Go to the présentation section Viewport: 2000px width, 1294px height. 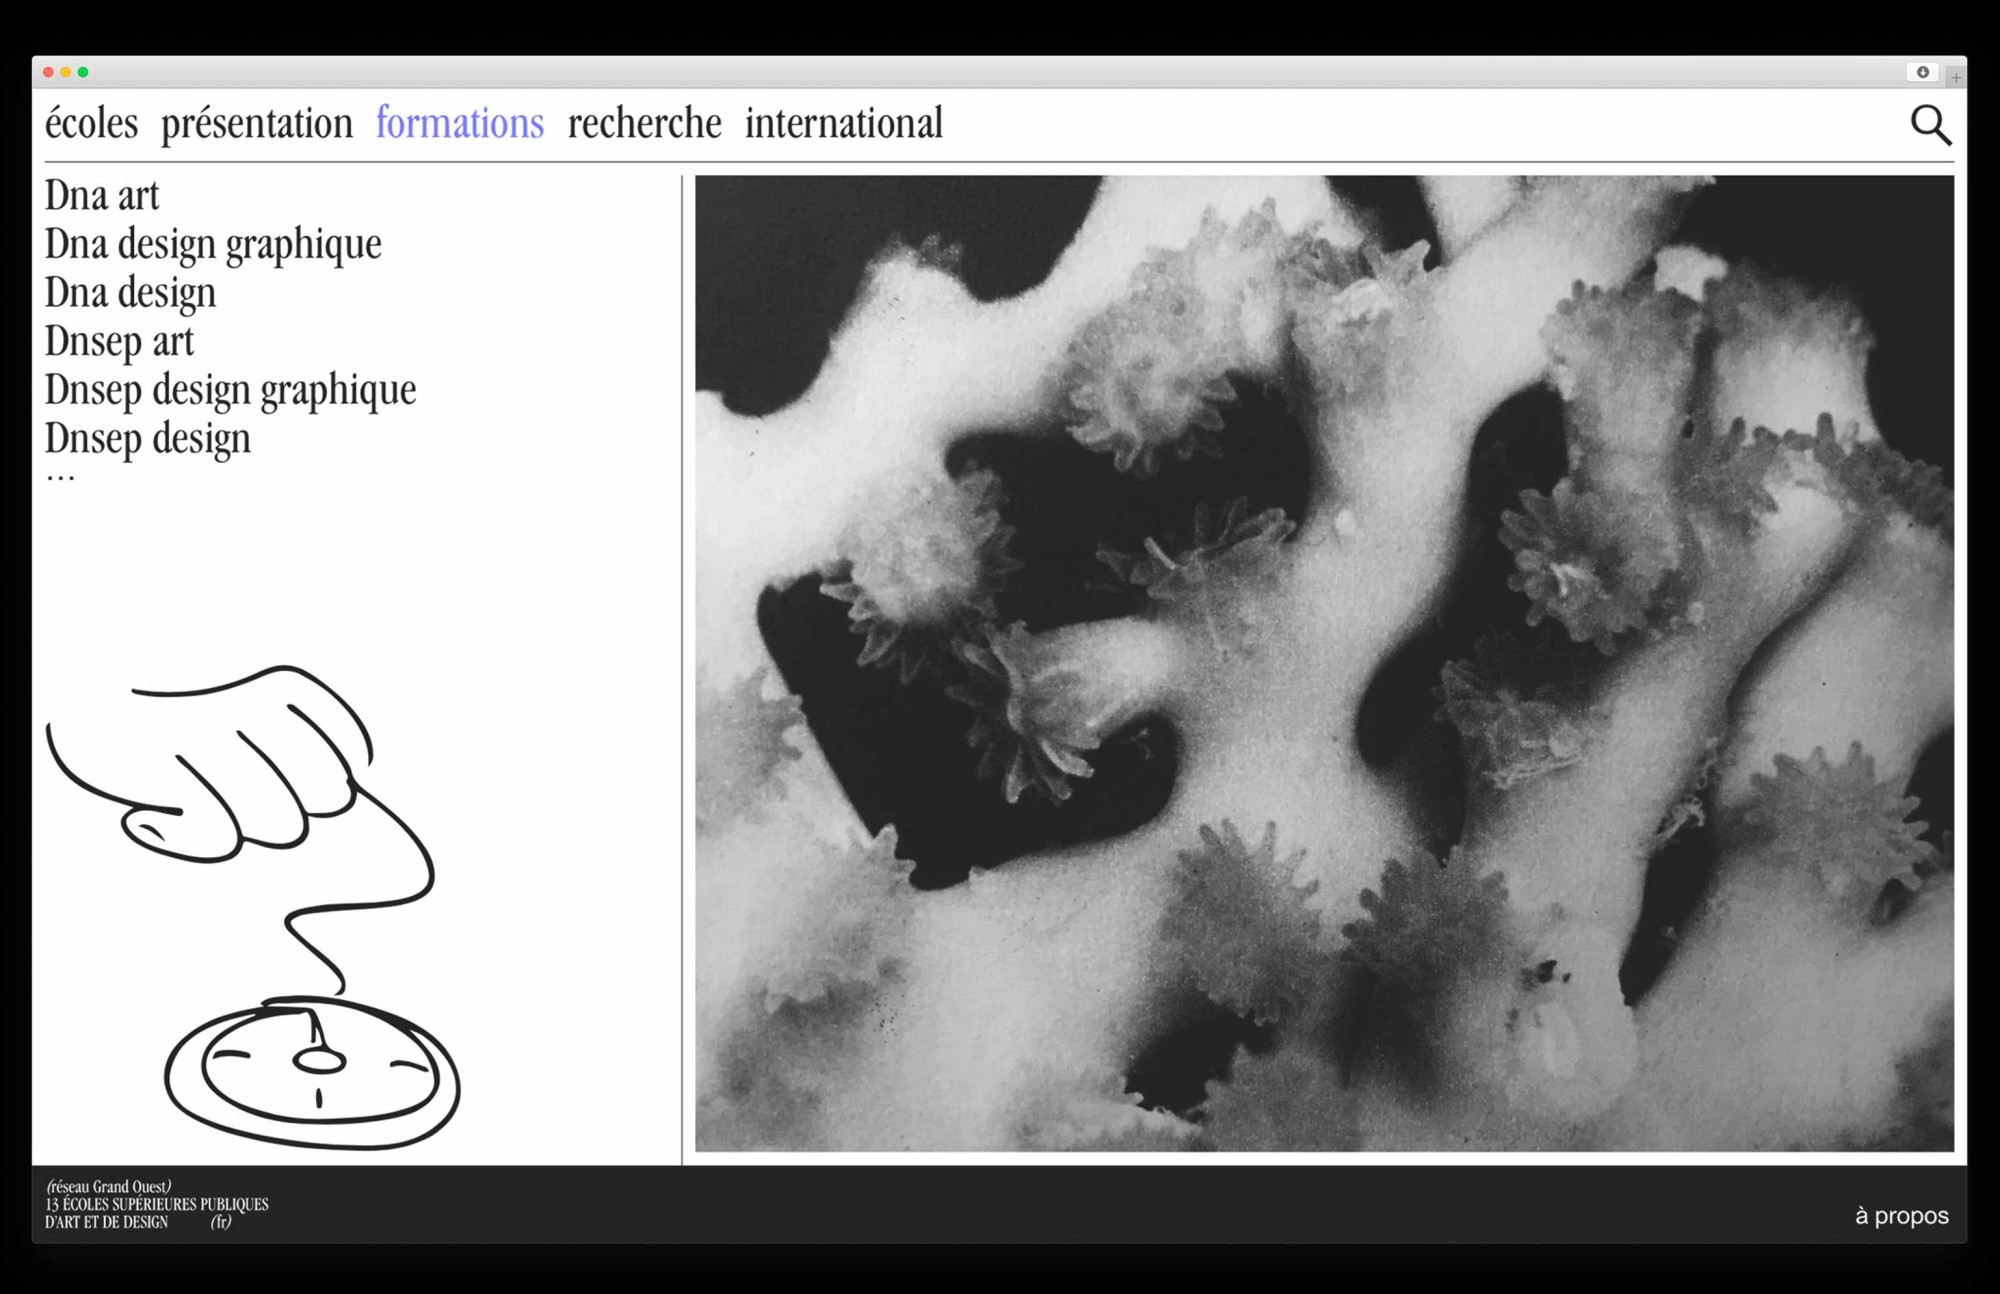257,124
